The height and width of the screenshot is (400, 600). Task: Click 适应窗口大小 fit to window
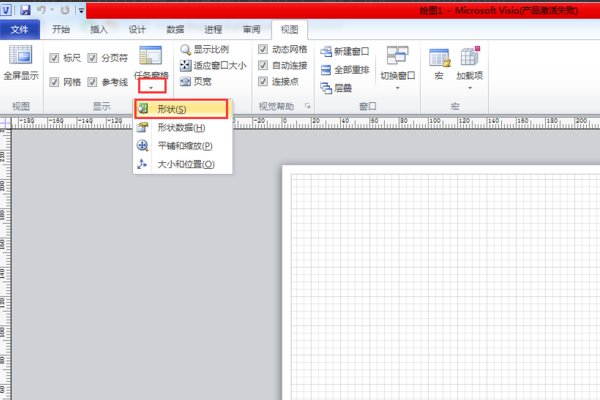tap(213, 65)
